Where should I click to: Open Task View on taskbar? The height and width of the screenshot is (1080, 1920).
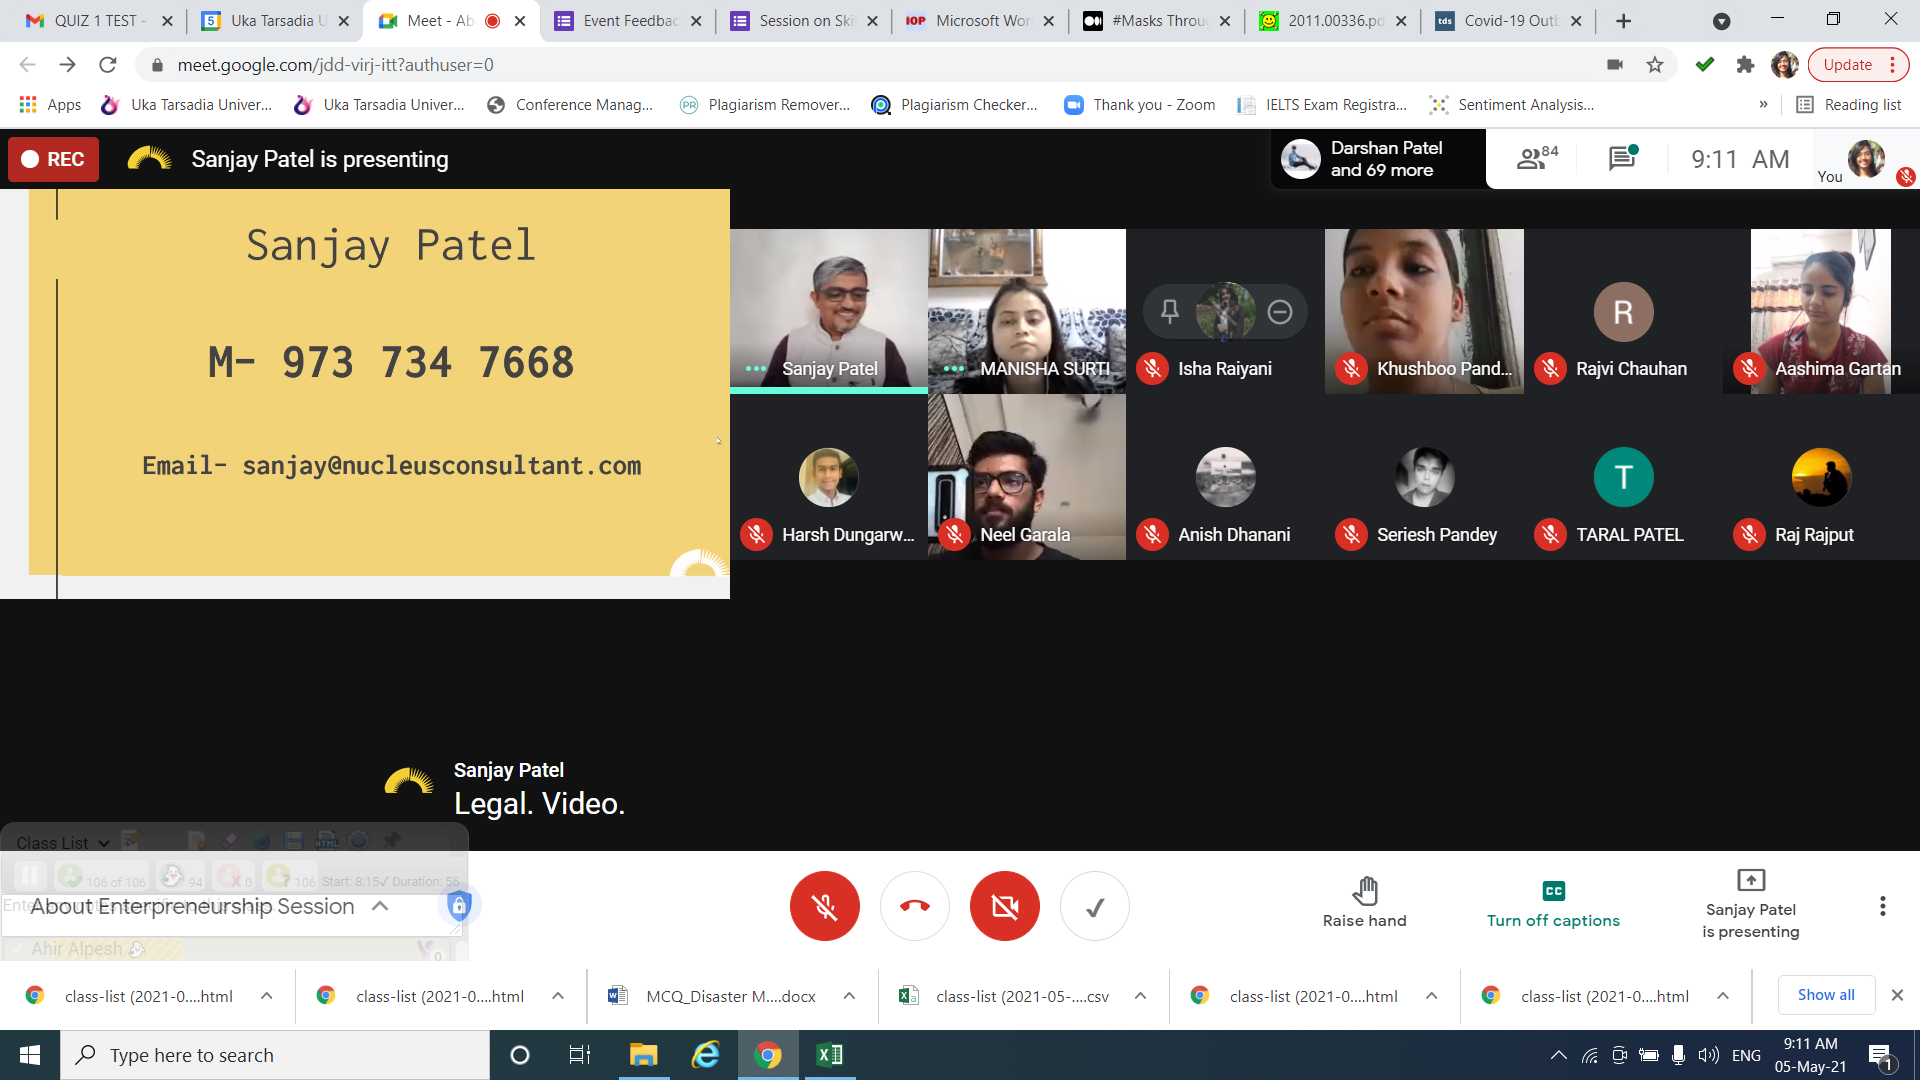pyautogui.click(x=580, y=1055)
